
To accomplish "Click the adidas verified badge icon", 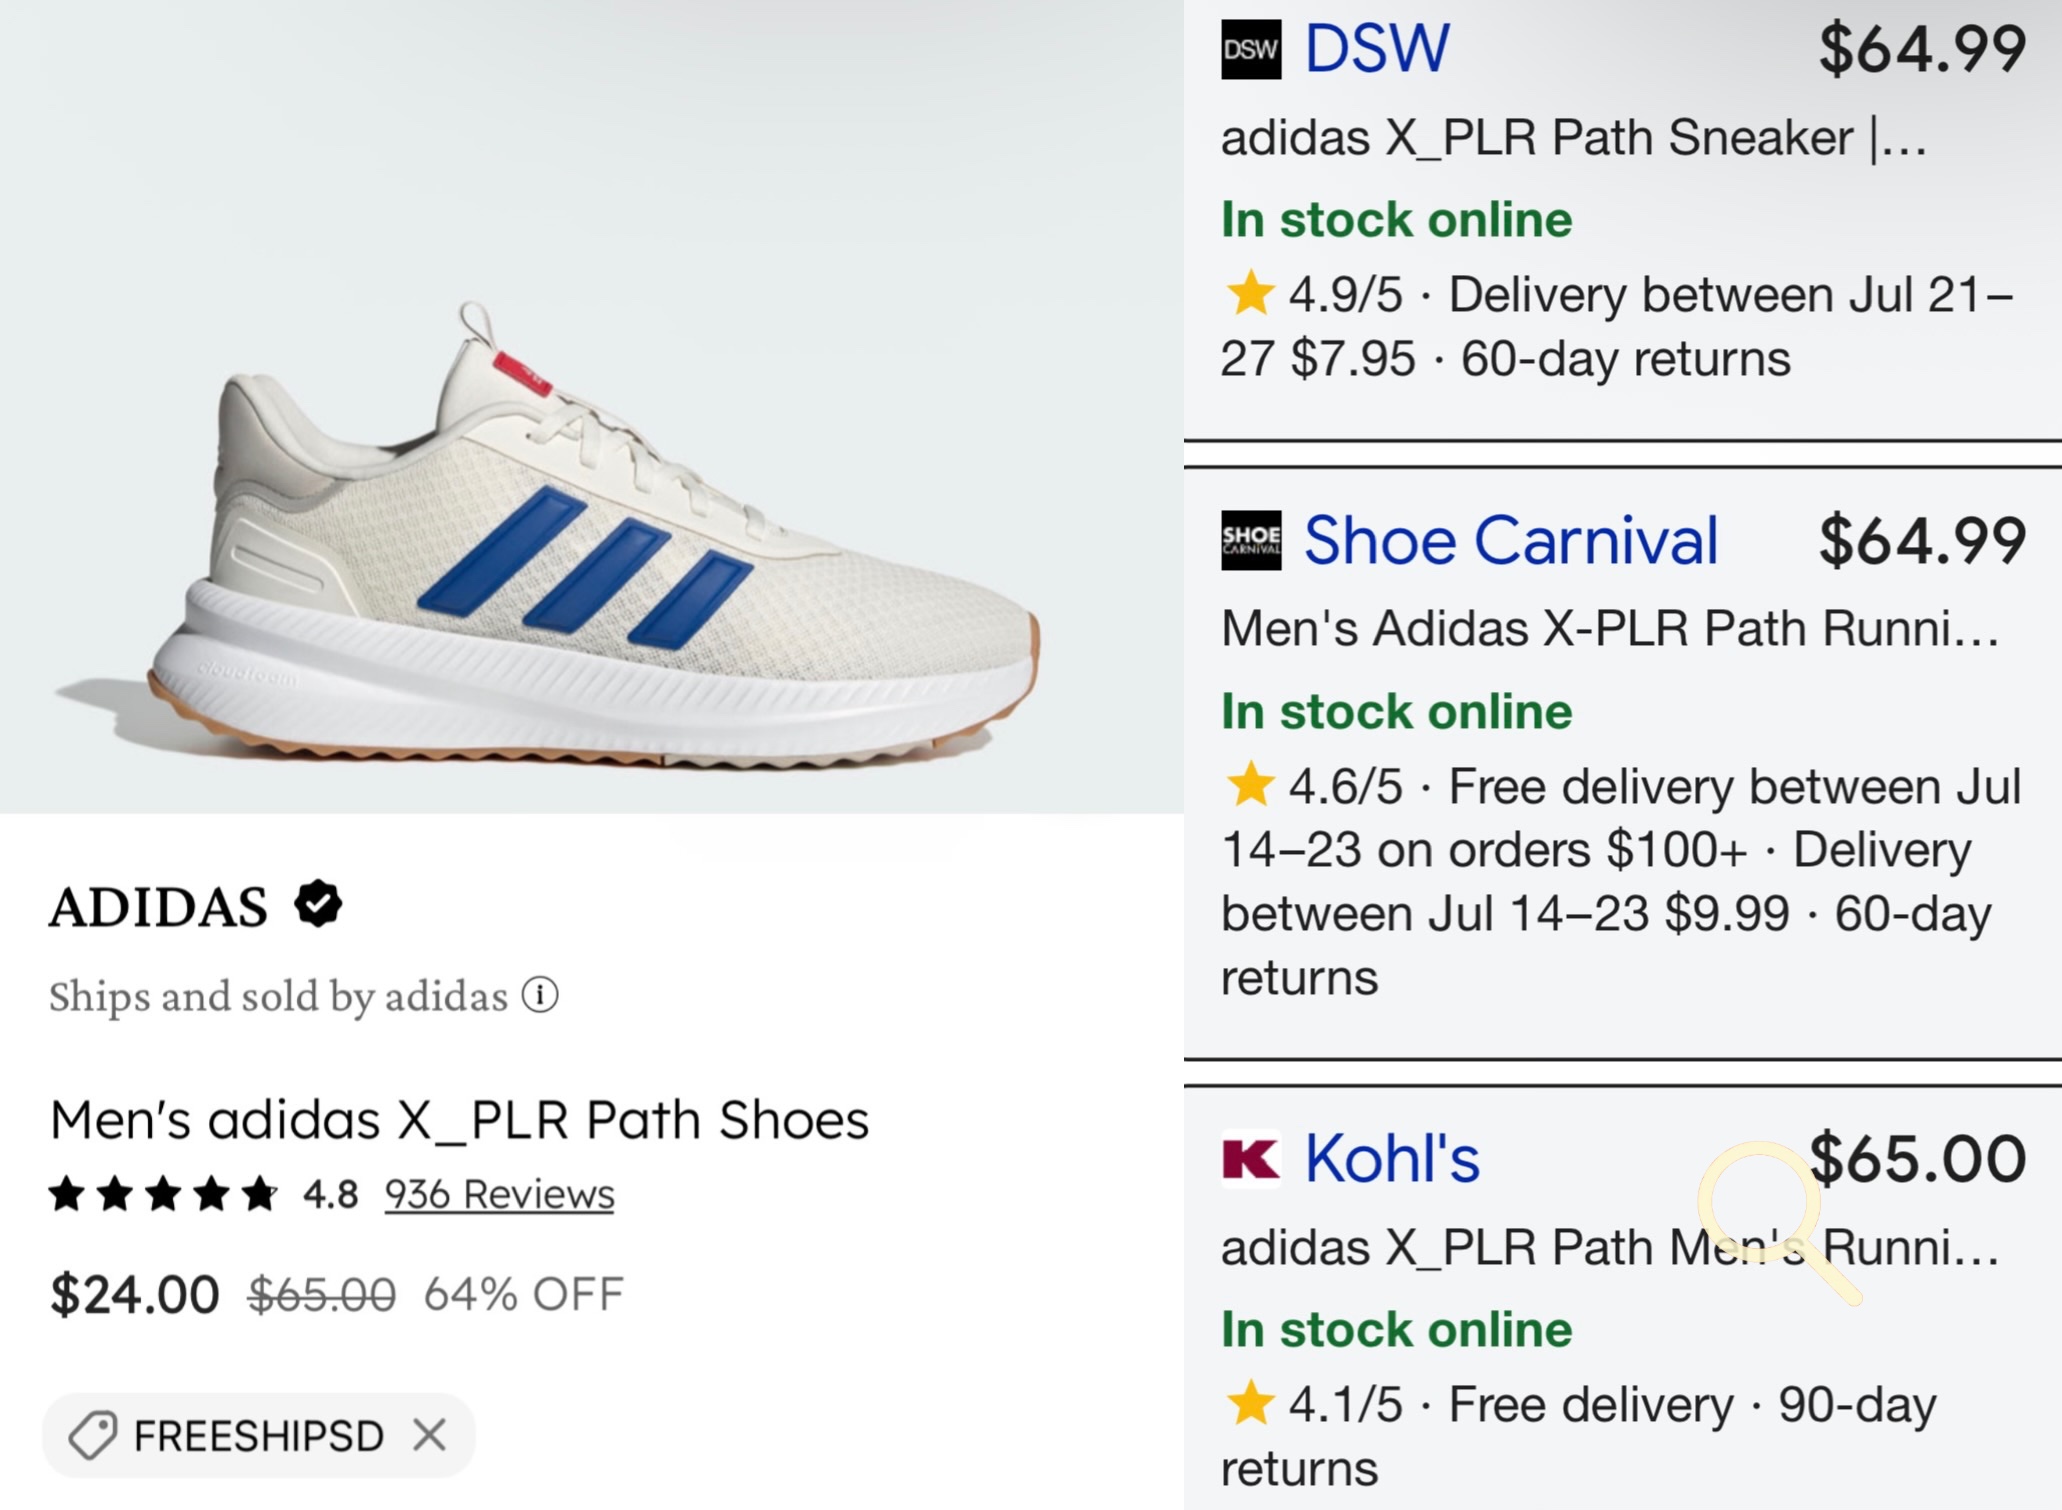I will 318,905.
